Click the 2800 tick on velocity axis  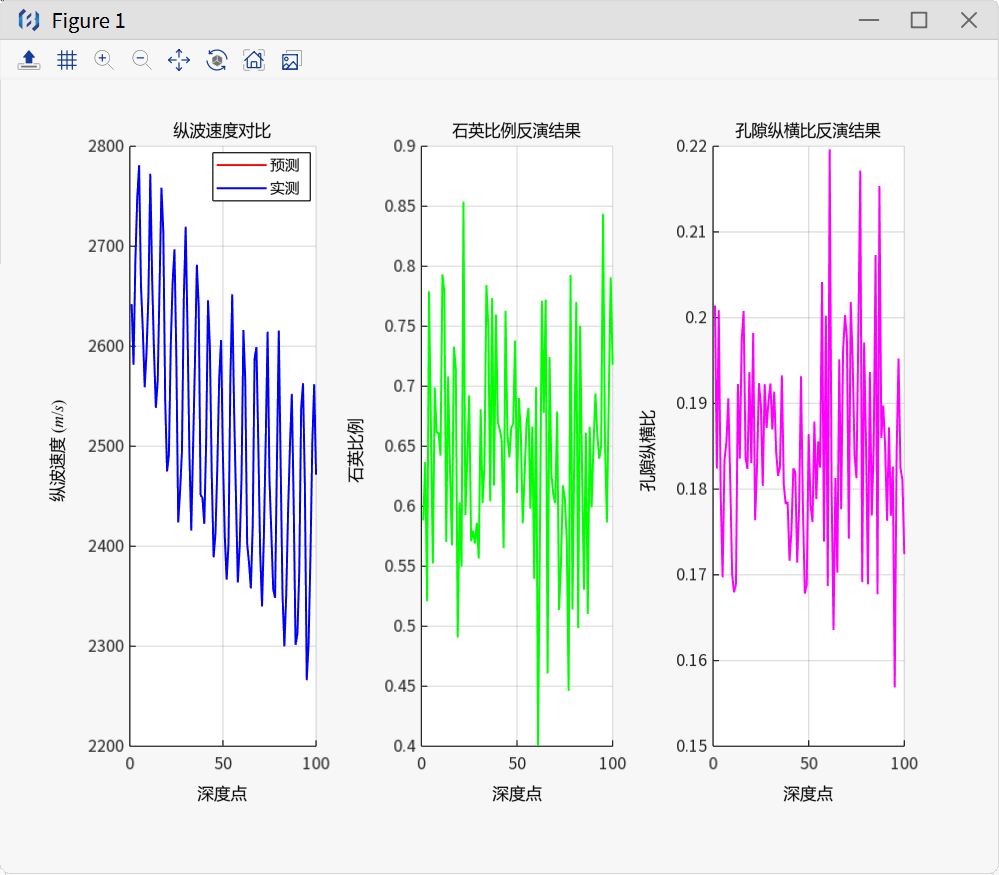tap(106, 146)
